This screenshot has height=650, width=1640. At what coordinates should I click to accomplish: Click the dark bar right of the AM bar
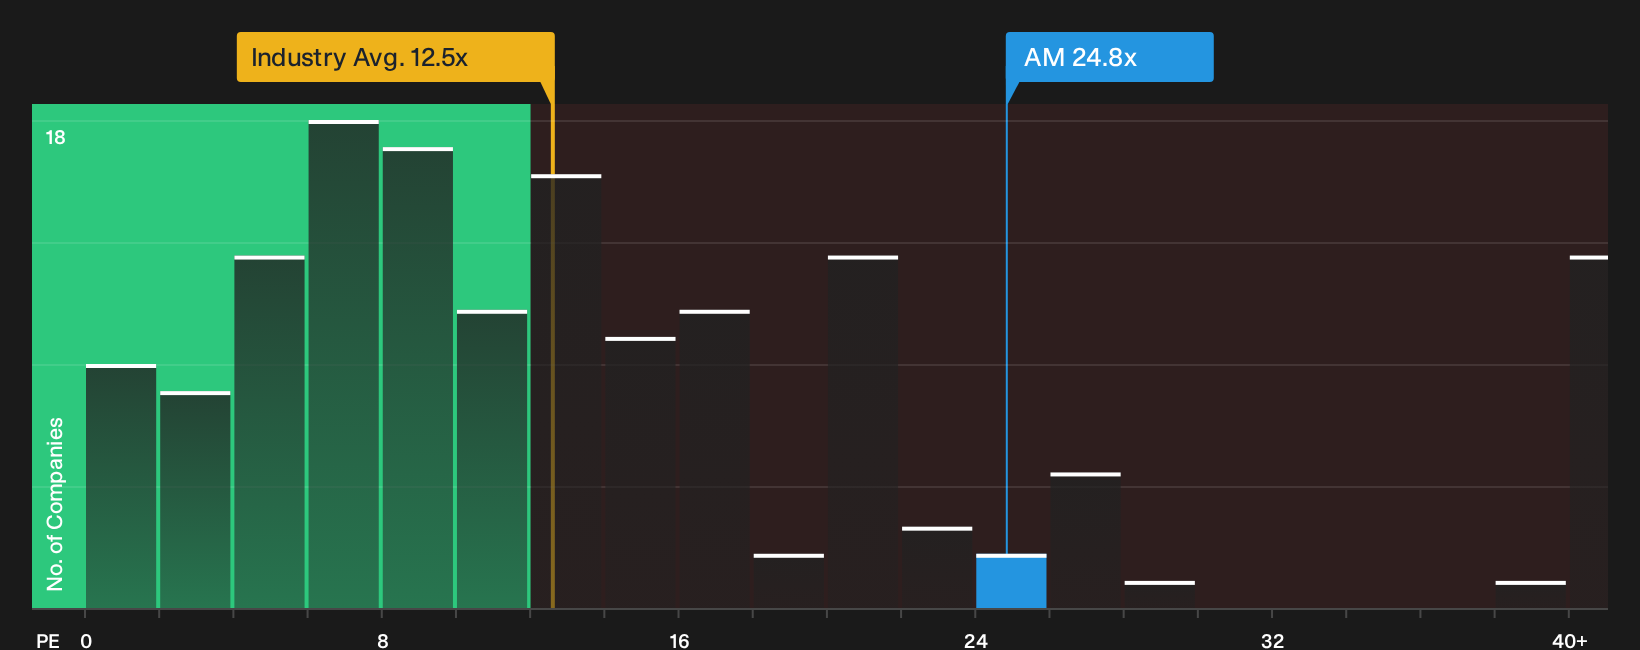pos(1085,540)
